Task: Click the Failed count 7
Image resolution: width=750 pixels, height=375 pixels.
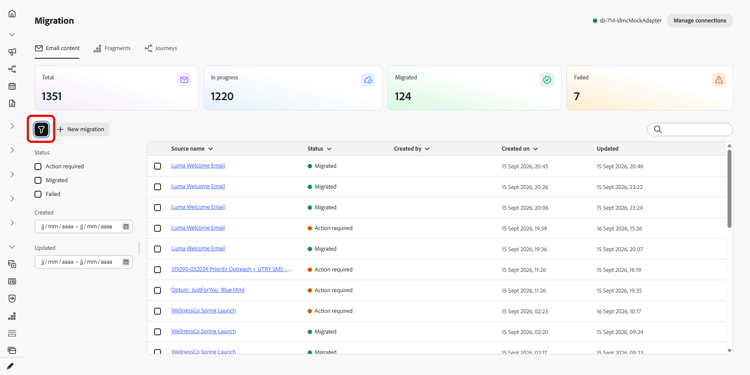Action: tap(577, 97)
